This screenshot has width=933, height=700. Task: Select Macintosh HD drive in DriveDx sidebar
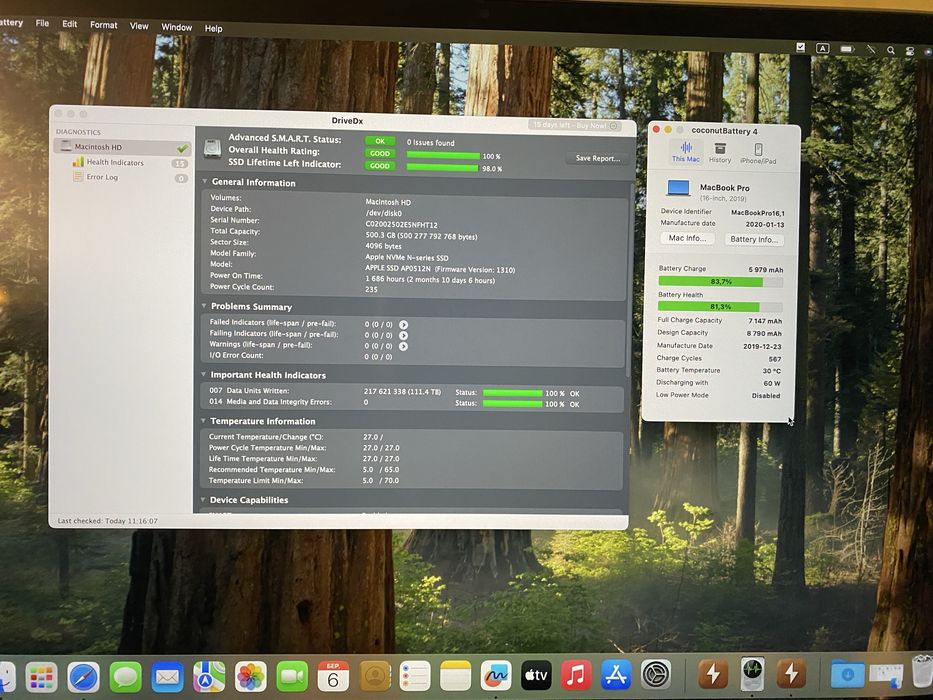[123, 146]
